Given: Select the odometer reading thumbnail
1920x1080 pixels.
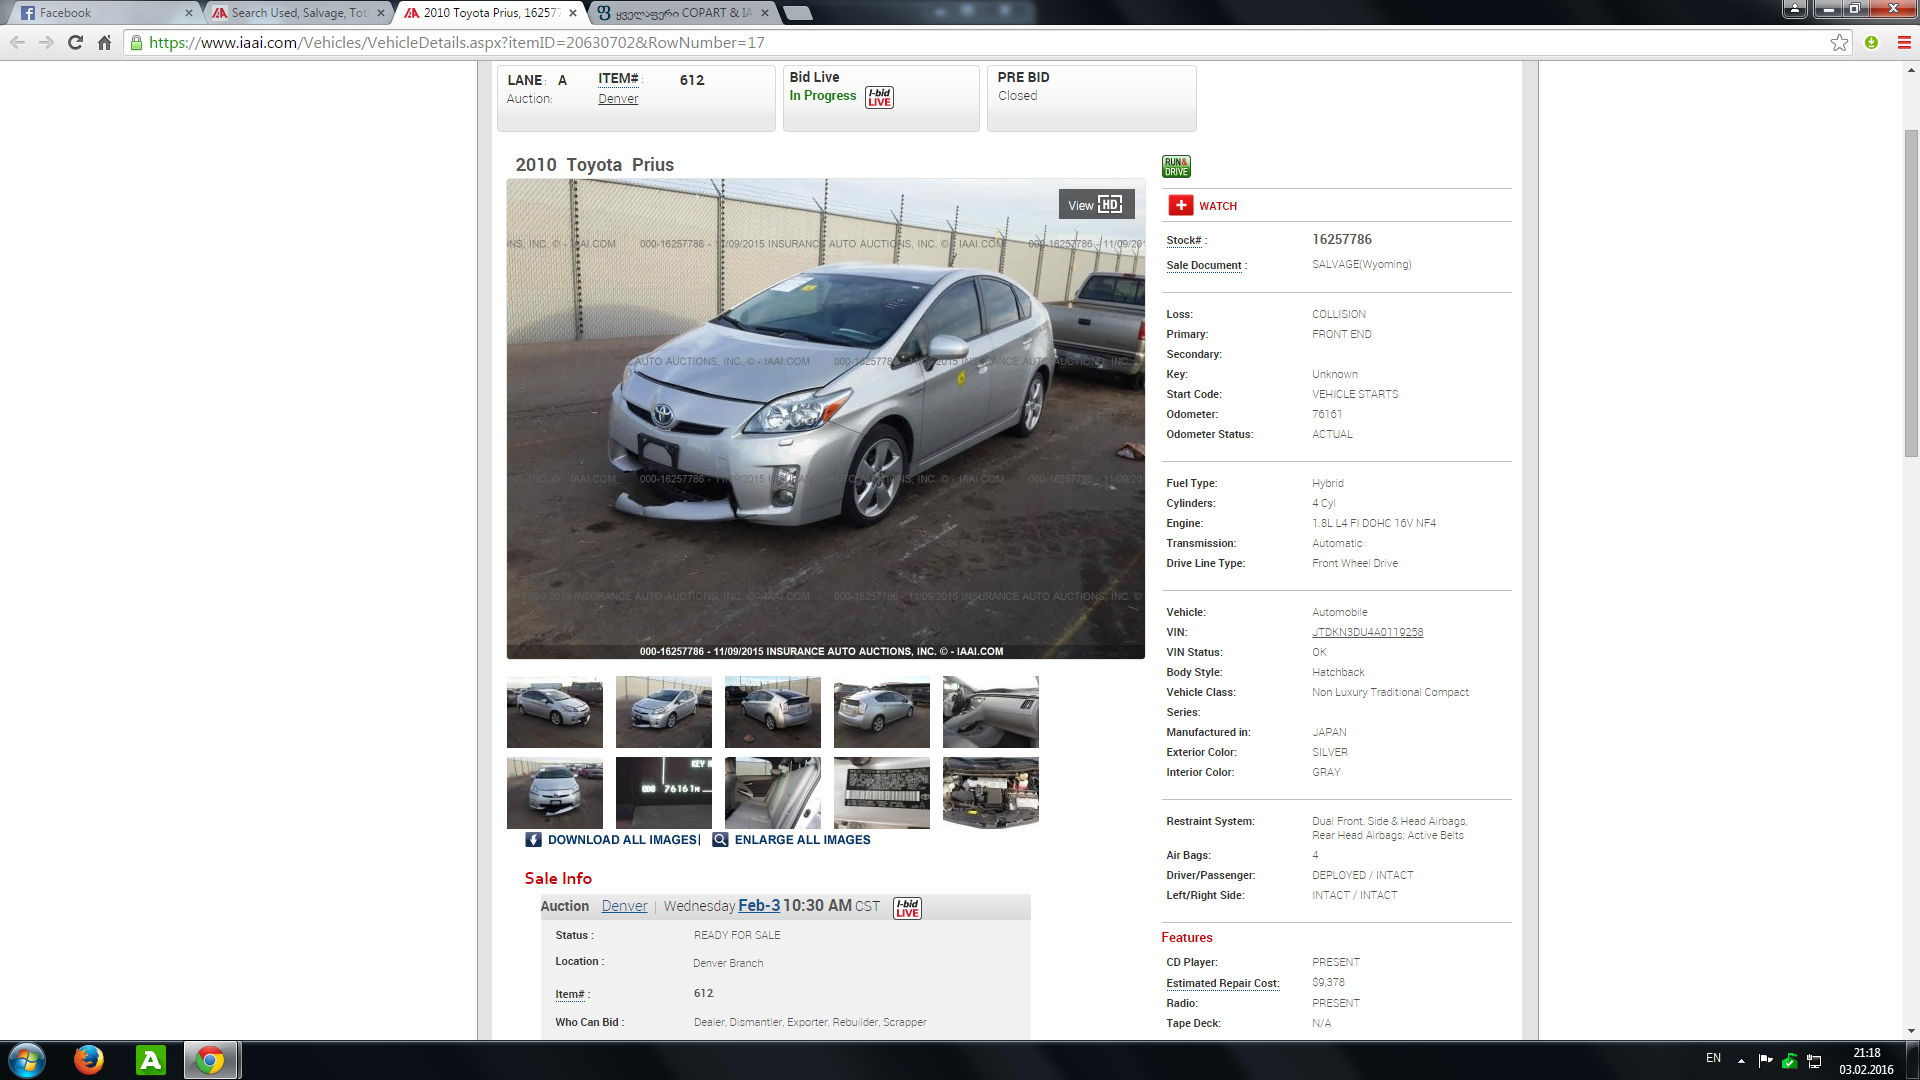Looking at the screenshot, I should (663, 792).
